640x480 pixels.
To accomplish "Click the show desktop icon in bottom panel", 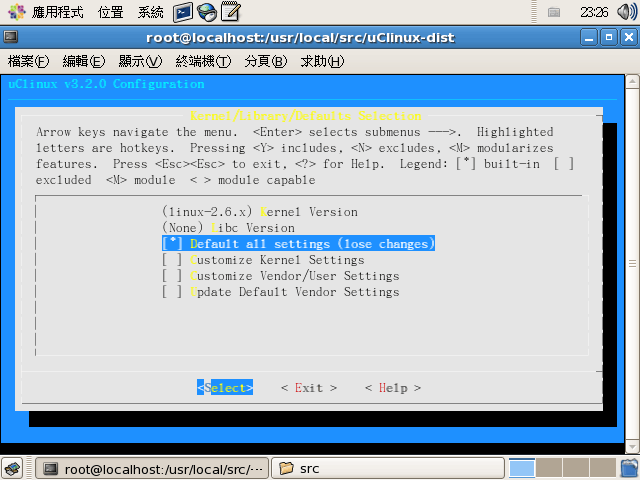I will click(13, 468).
